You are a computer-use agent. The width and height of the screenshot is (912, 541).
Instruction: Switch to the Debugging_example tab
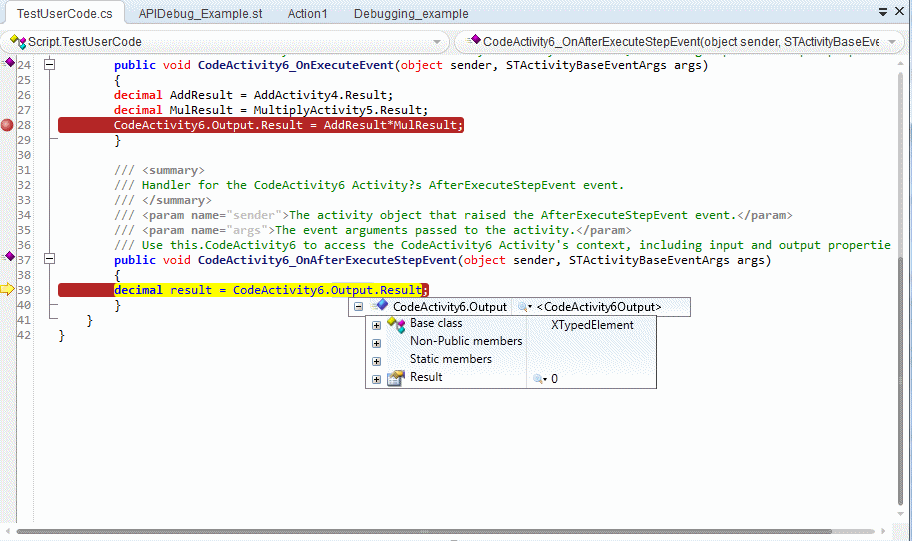(411, 14)
